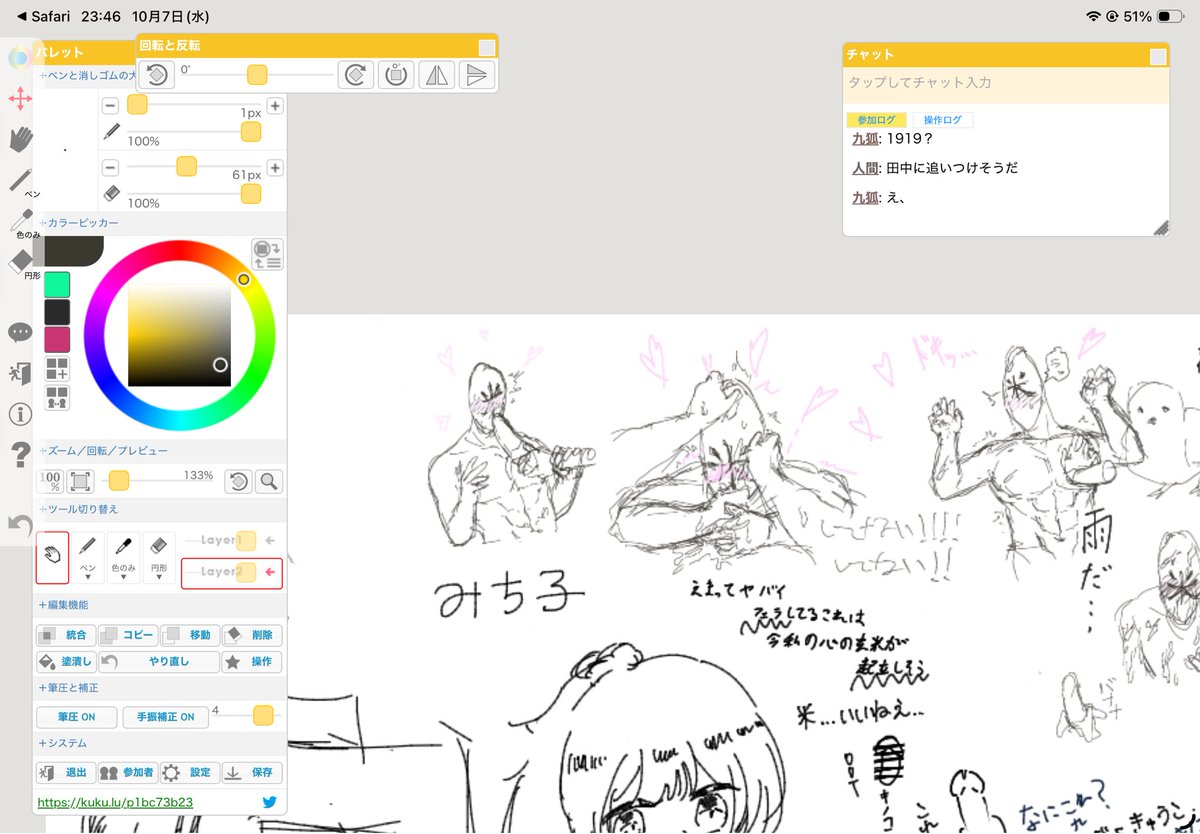Click the rotation angle slider handle
The image size is (1200, 834).
(x=257, y=74)
